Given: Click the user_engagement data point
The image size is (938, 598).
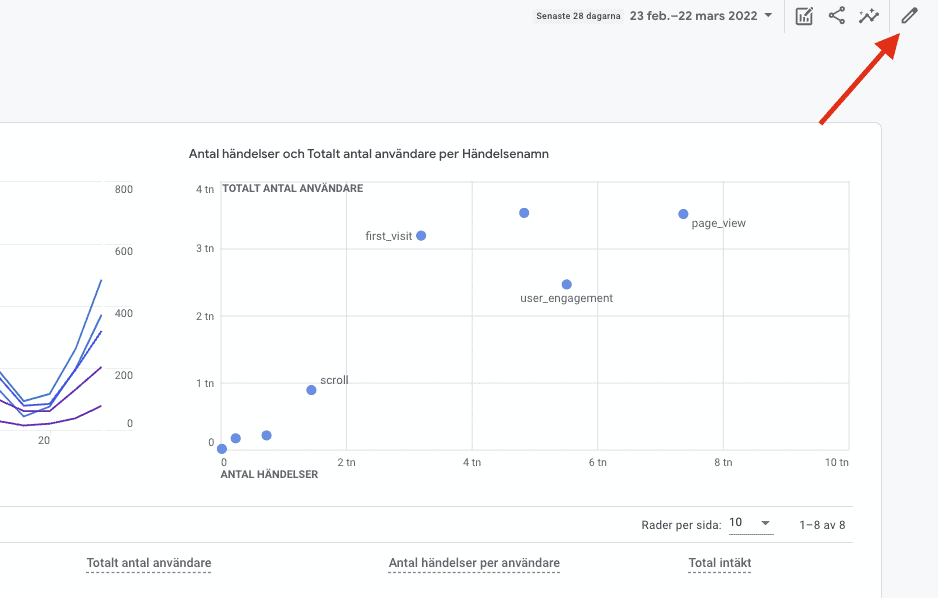Looking at the screenshot, I should 566,285.
